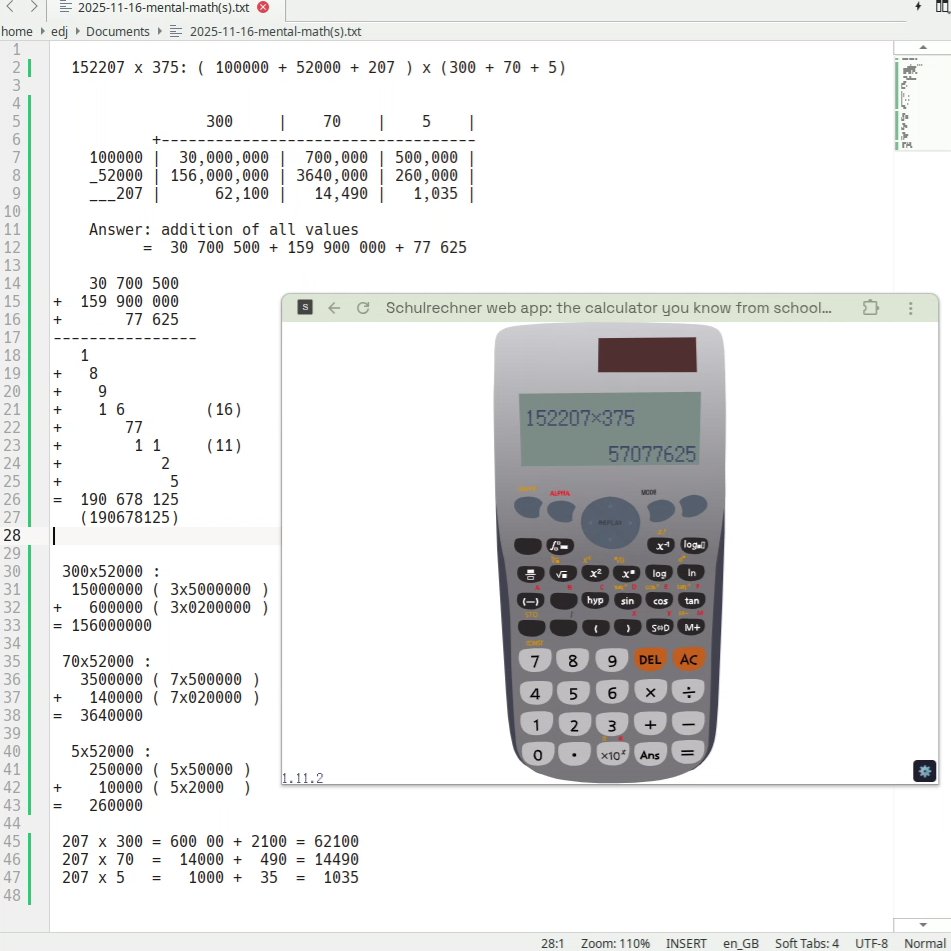Select the x² key on the calculator keypad
Viewport: 951px width, 951px height.
coord(594,572)
